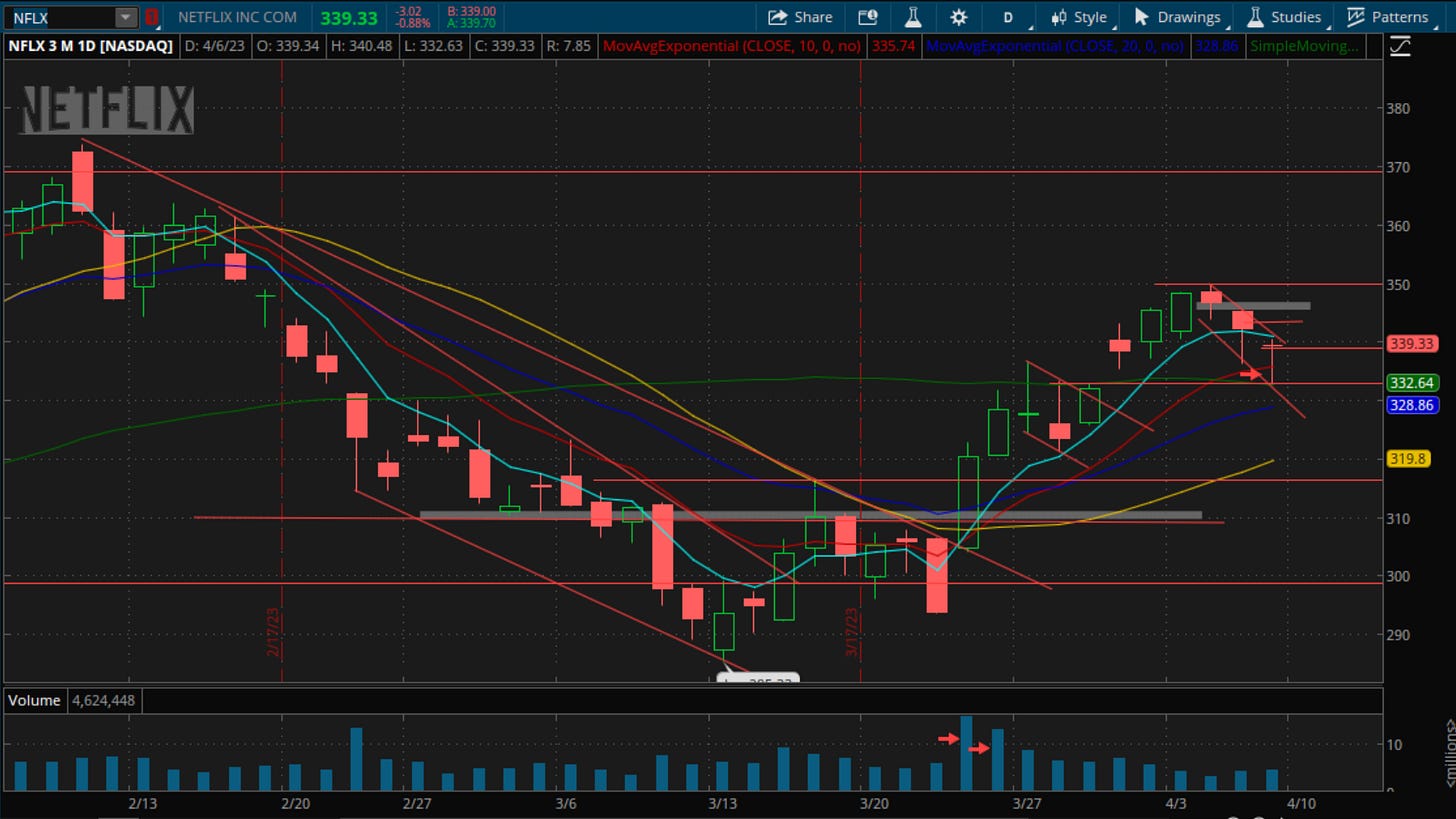Click the O: 339.34 open value
The height and width of the screenshot is (819, 1456).
click(288, 46)
